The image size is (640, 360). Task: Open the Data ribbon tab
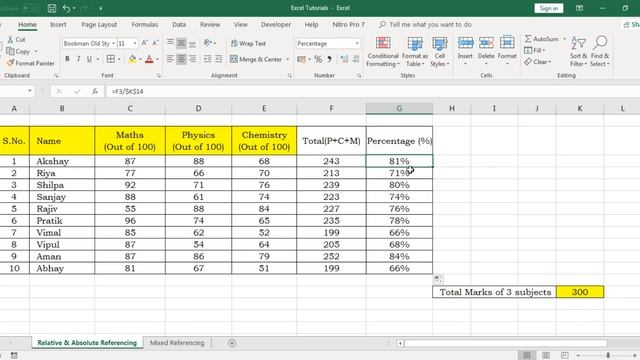point(179,24)
